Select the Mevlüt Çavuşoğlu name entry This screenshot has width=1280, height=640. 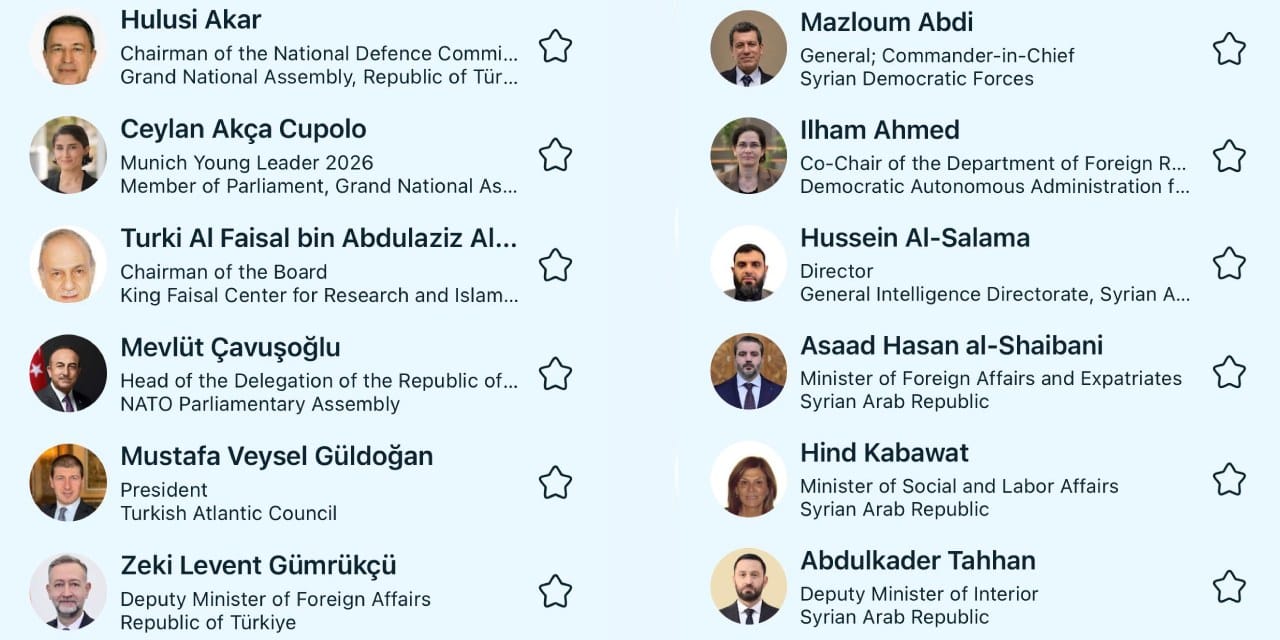point(230,348)
